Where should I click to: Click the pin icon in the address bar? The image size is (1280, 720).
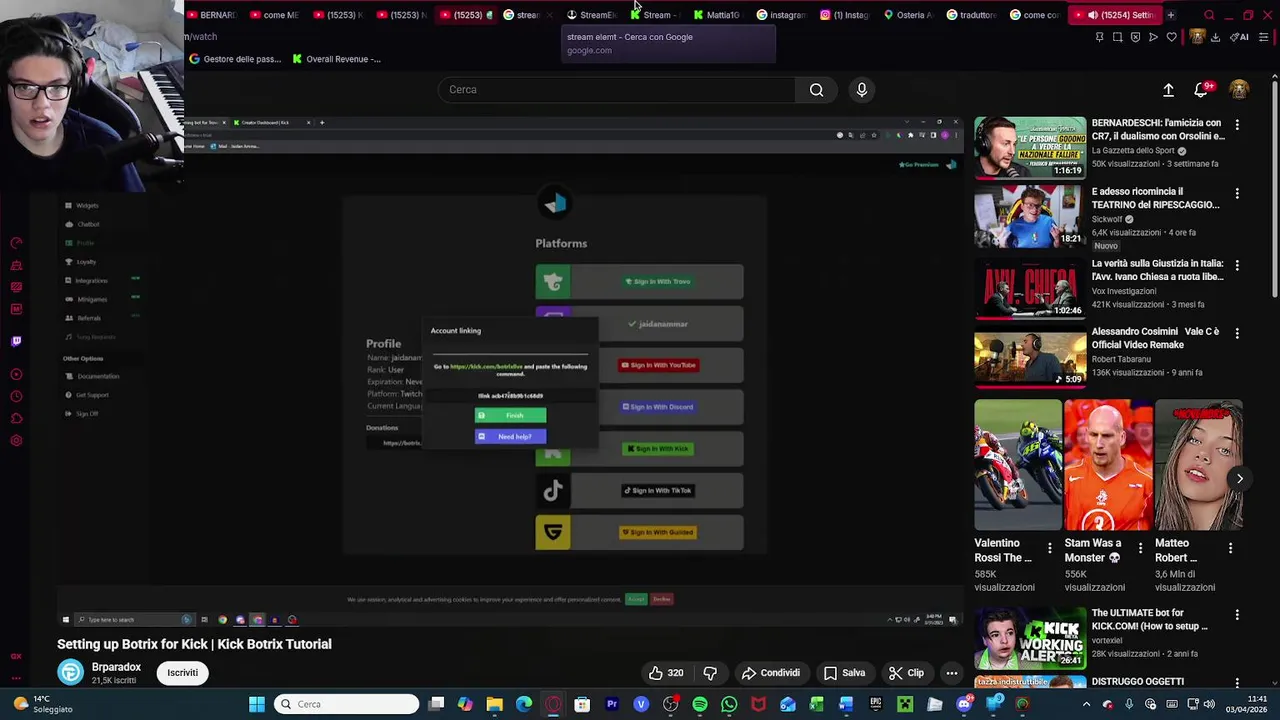click(1100, 37)
